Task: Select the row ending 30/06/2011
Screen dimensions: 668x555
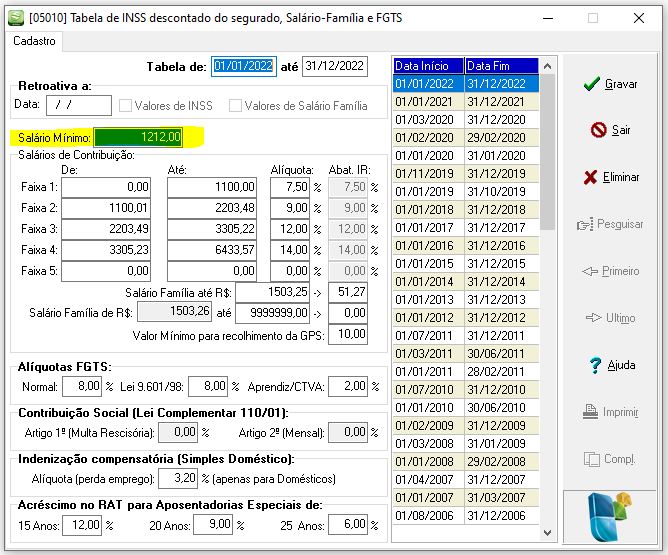Action: (466, 354)
